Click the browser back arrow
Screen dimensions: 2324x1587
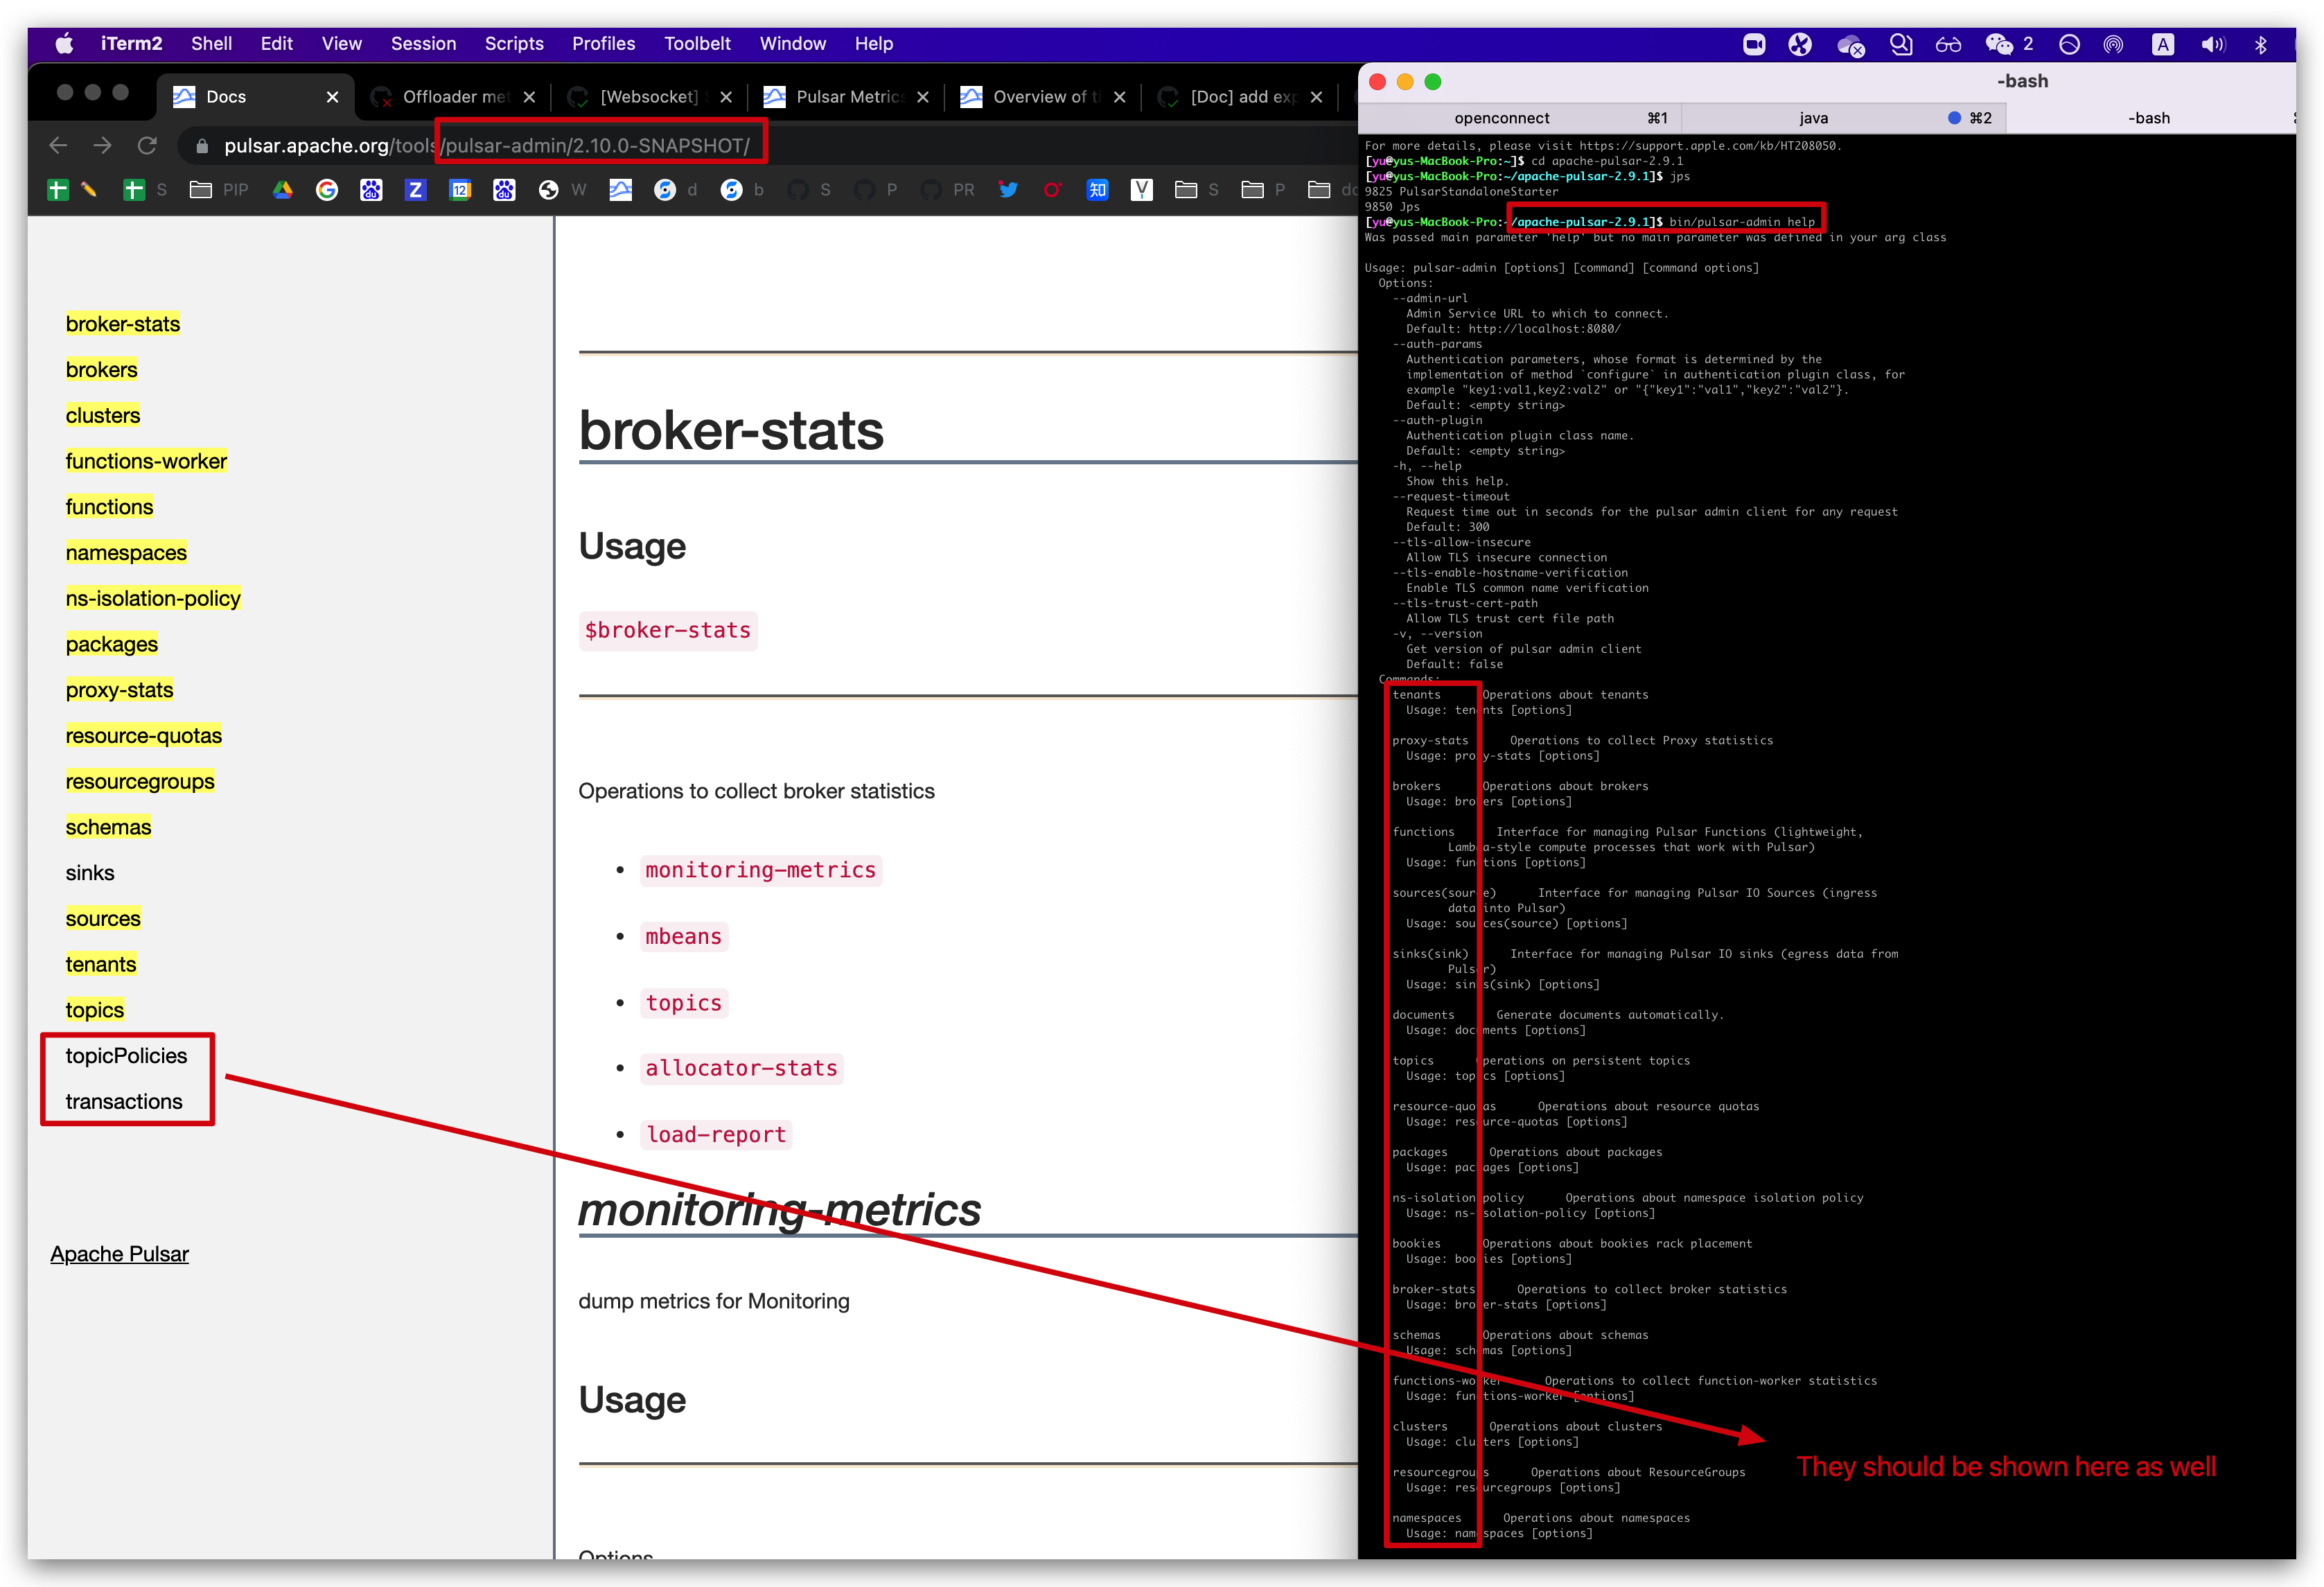pyautogui.click(x=58, y=146)
